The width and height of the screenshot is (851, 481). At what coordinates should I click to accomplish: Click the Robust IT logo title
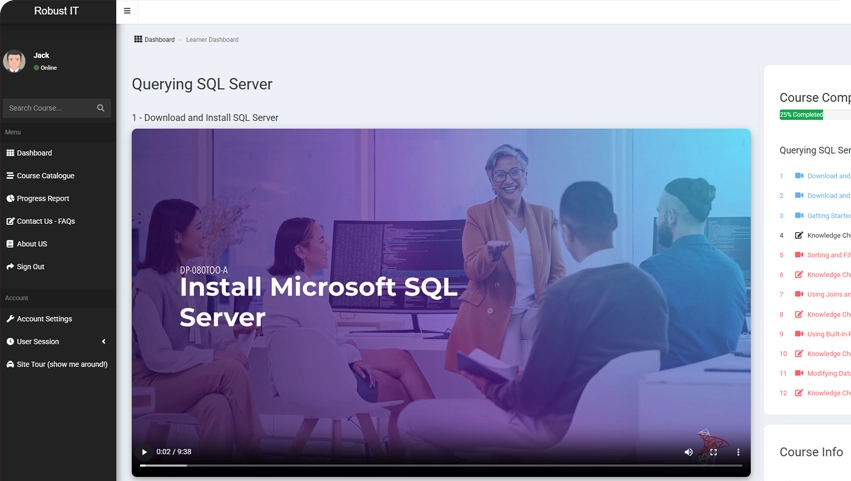click(56, 11)
